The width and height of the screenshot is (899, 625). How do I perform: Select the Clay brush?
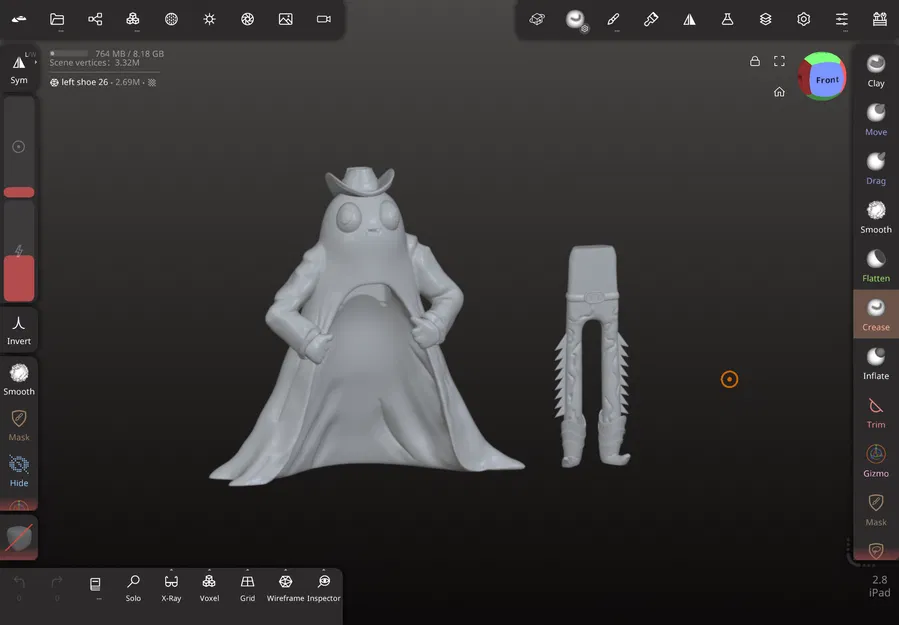click(875, 70)
